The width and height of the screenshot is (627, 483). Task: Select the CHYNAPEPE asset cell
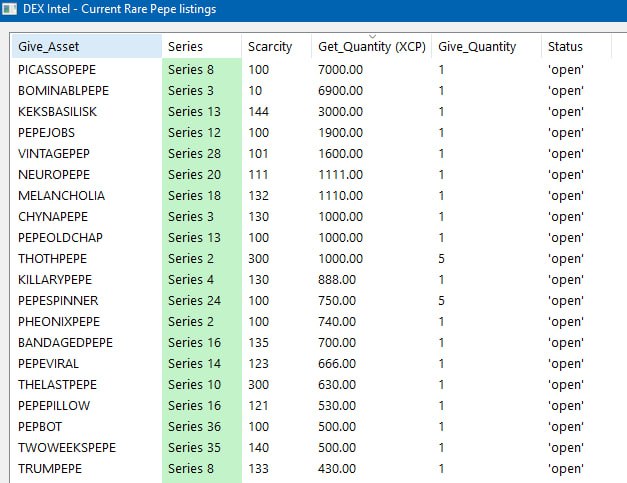click(53, 217)
